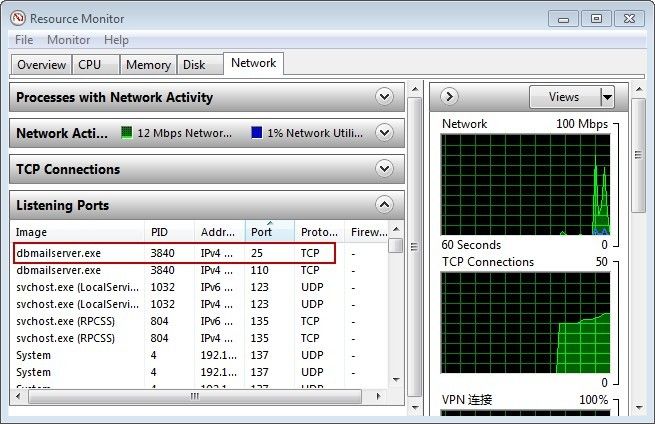Click graphs pane scroll-up arrow
The height and width of the screenshot is (424, 655).
tap(639, 89)
